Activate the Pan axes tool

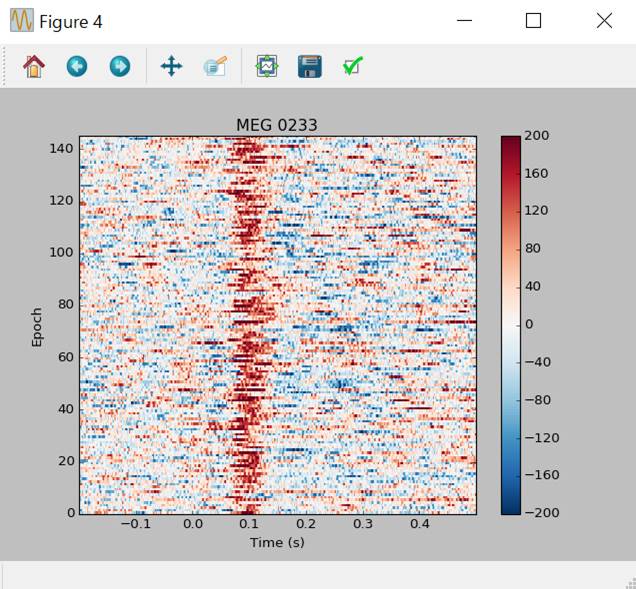click(x=171, y=67)
